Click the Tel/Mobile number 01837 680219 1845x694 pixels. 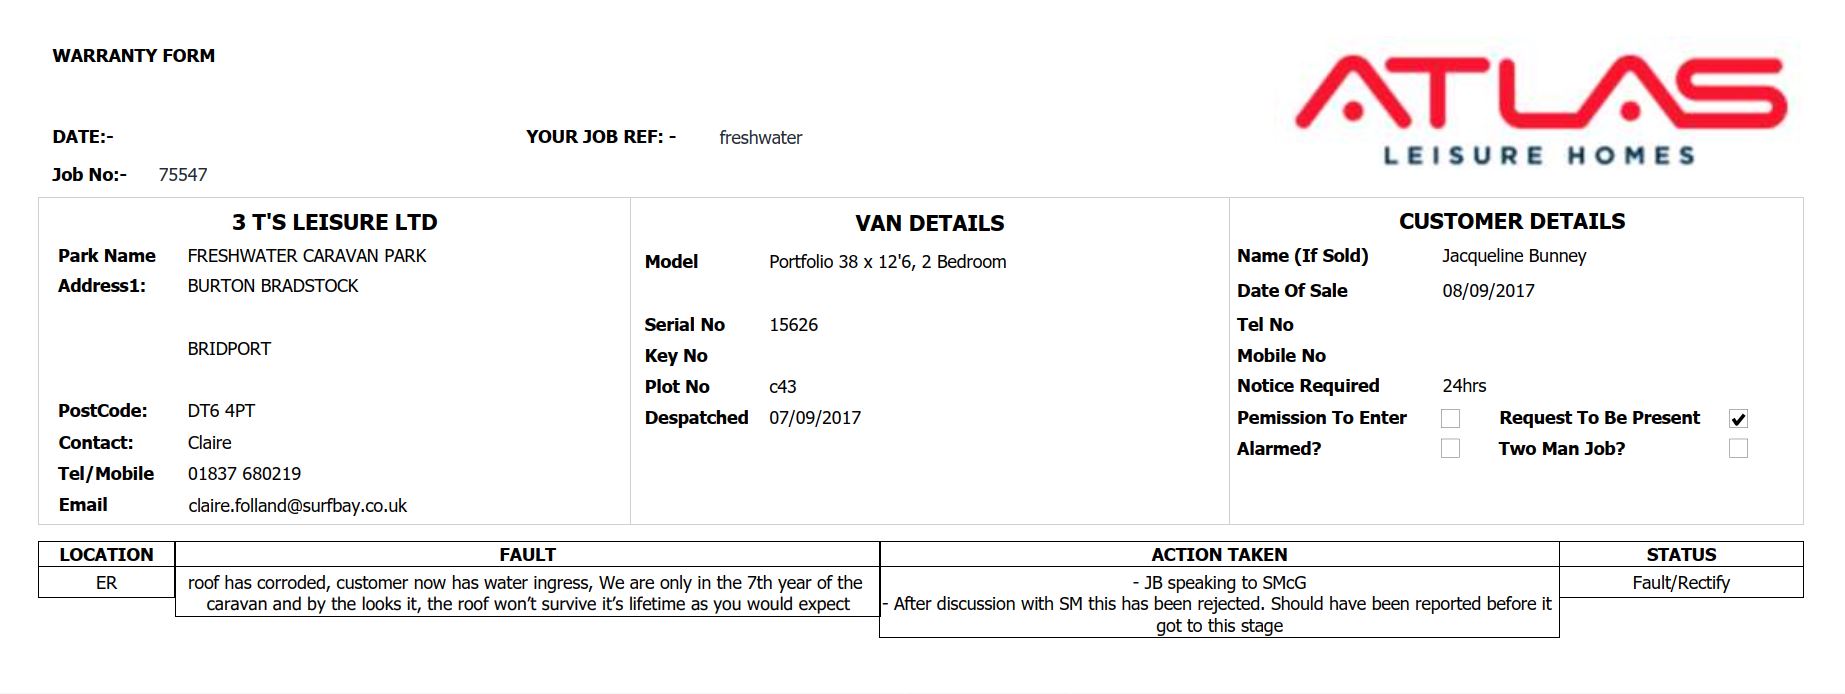click(244, 474)
